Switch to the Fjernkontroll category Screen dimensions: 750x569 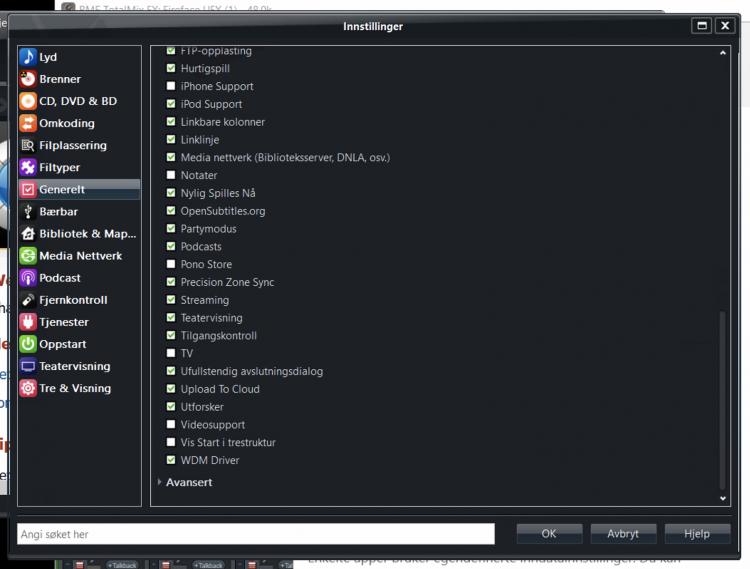pos(79,300)
